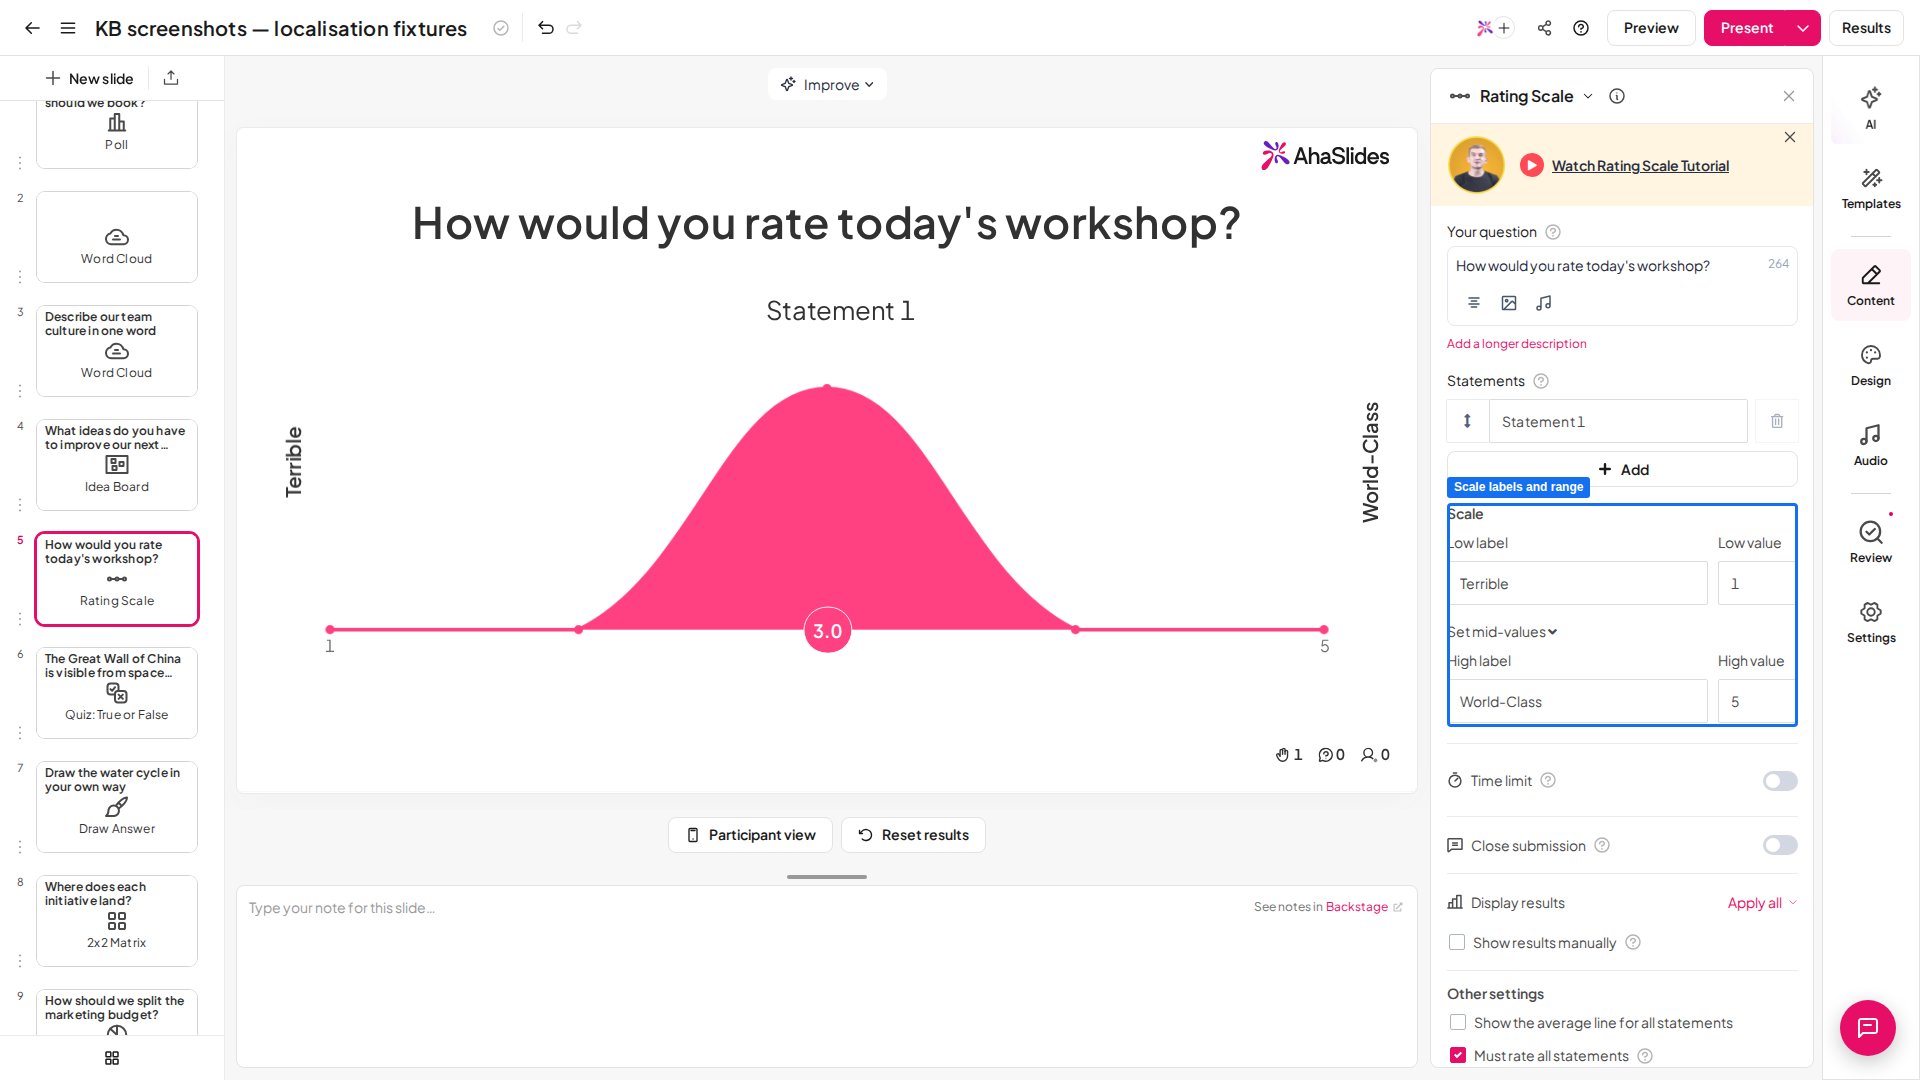Toggle the Time limit switch
The image size is (1920, 1080).
tap(1780, 781)
